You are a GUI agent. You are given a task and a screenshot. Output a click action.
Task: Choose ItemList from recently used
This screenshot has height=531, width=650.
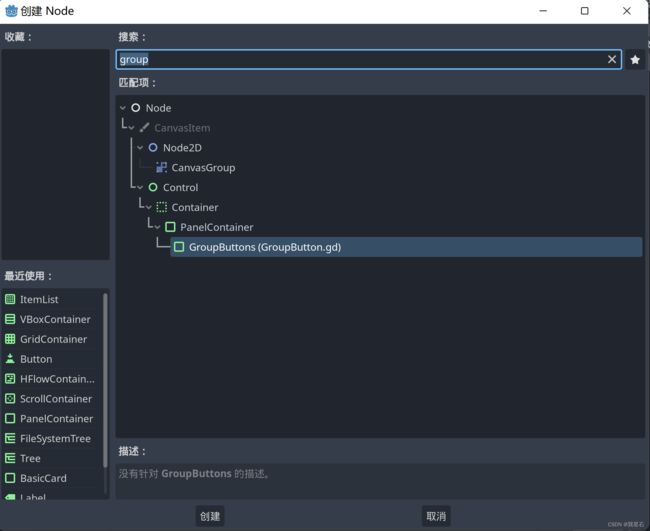click(x=39, y=299)
